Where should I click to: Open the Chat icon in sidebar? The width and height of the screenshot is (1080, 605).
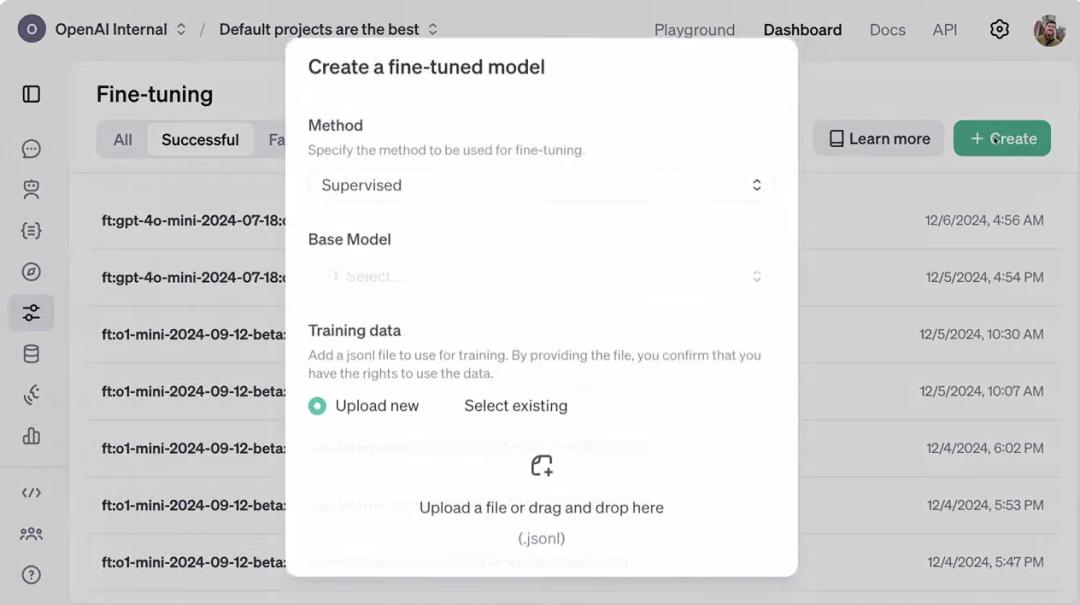[x=31, y=149]
